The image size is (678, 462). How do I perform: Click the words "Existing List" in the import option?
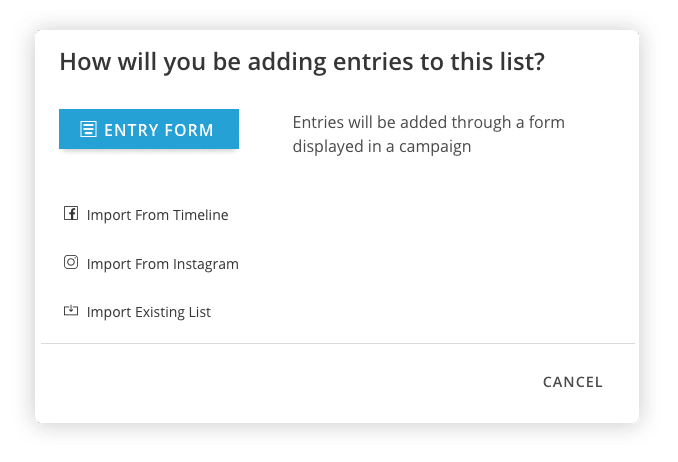point(174,312)
